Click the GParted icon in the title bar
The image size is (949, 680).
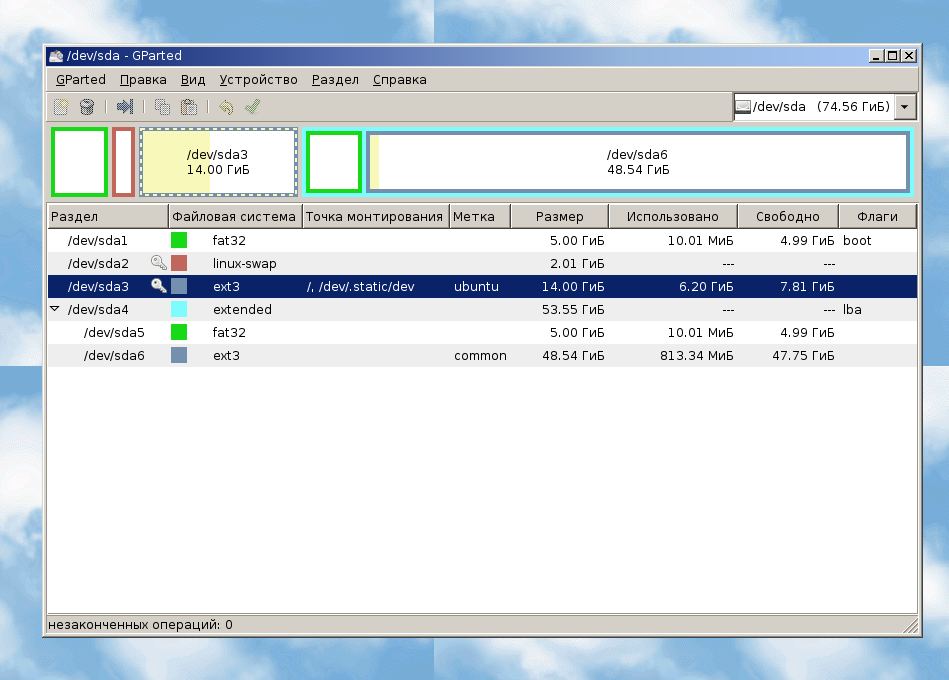coord(56,56)
